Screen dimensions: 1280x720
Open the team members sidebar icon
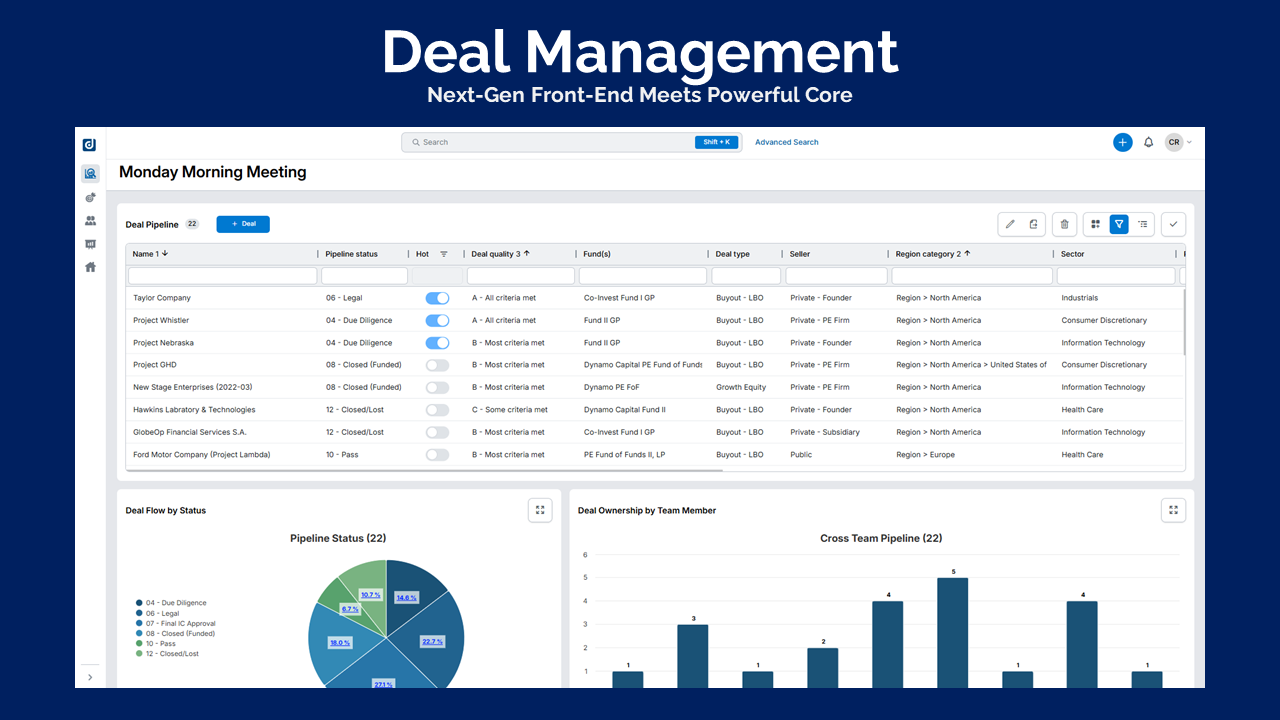click(x=90, y=222)
